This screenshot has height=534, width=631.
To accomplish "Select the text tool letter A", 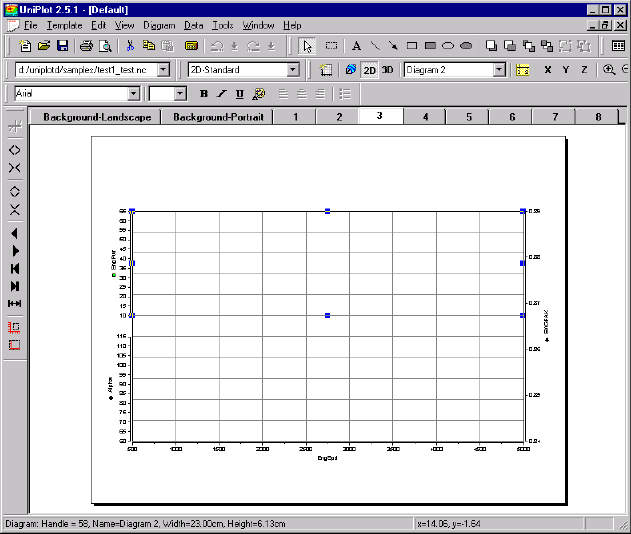I will (x=357, y=46).
